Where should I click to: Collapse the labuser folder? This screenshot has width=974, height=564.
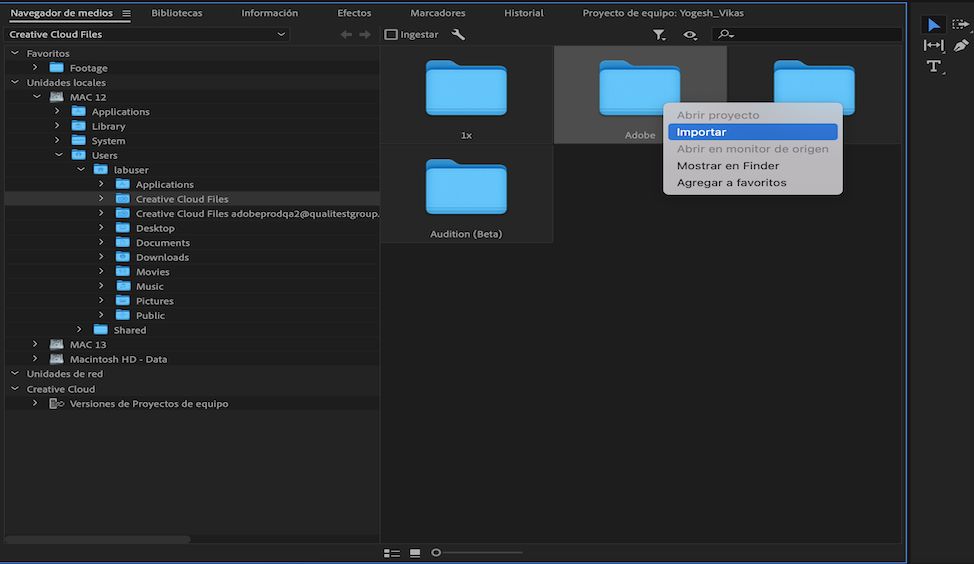[x=81, y=170]
